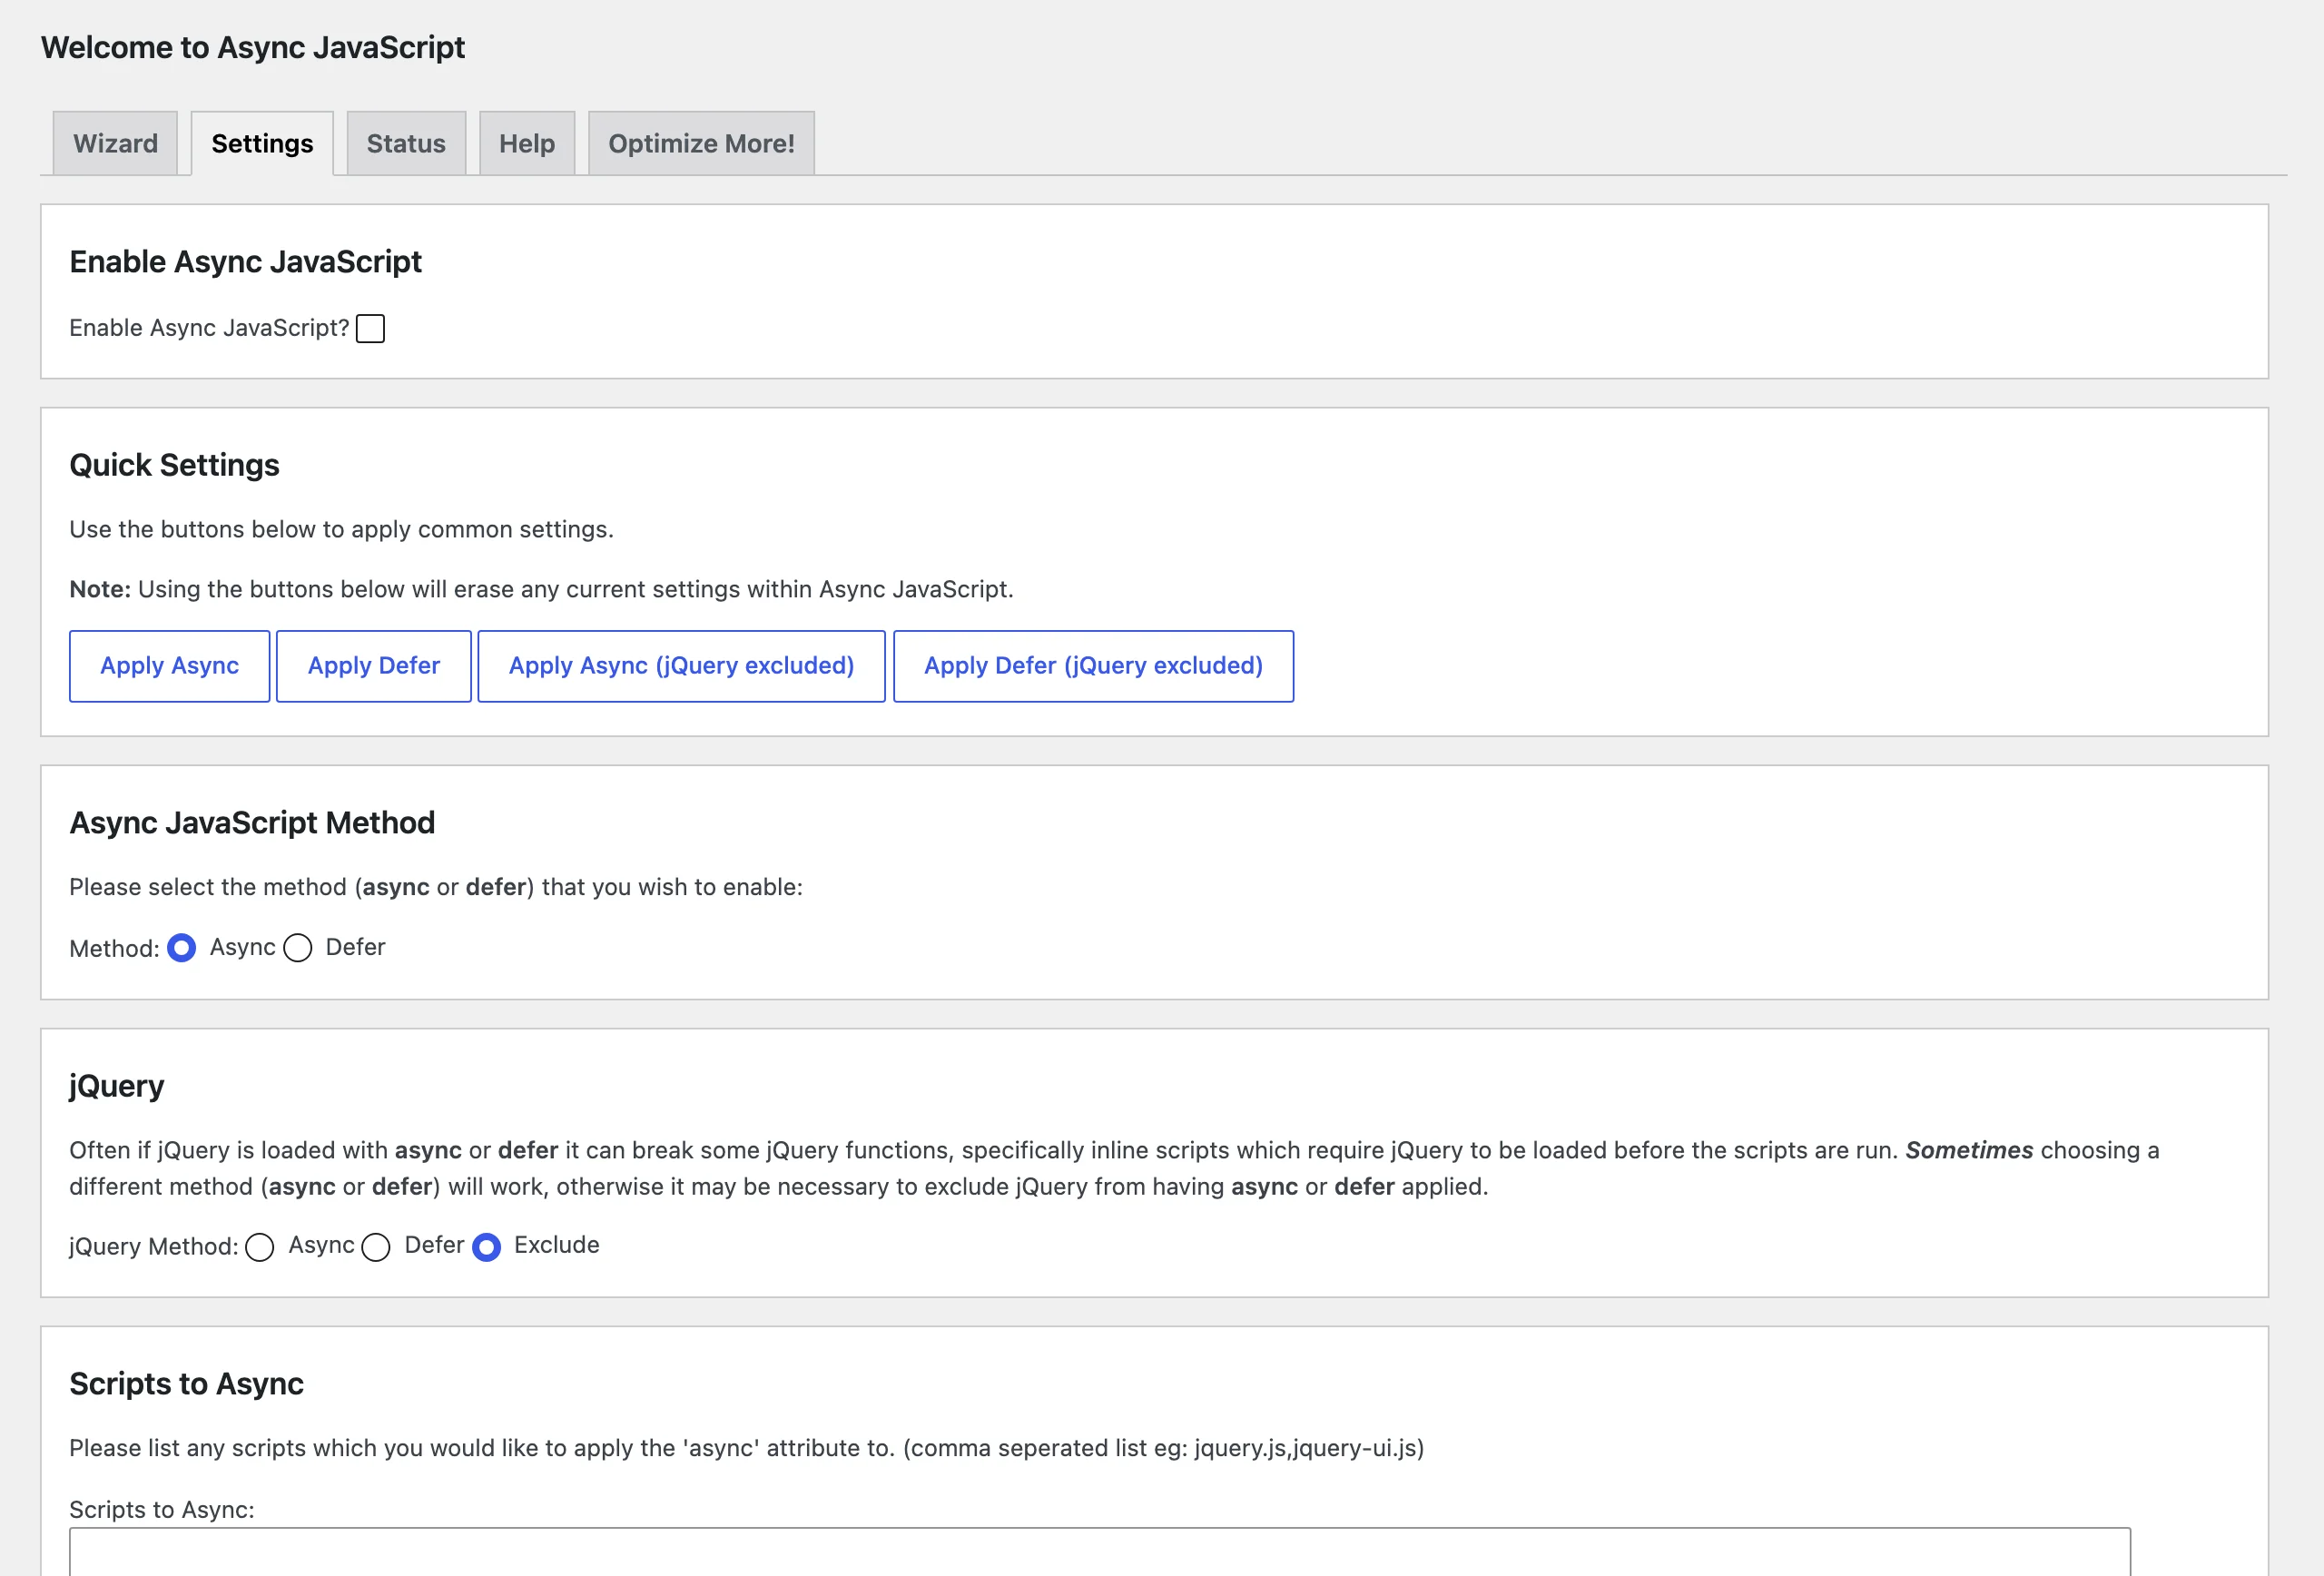Click the Apply Async button

(169, 666)
